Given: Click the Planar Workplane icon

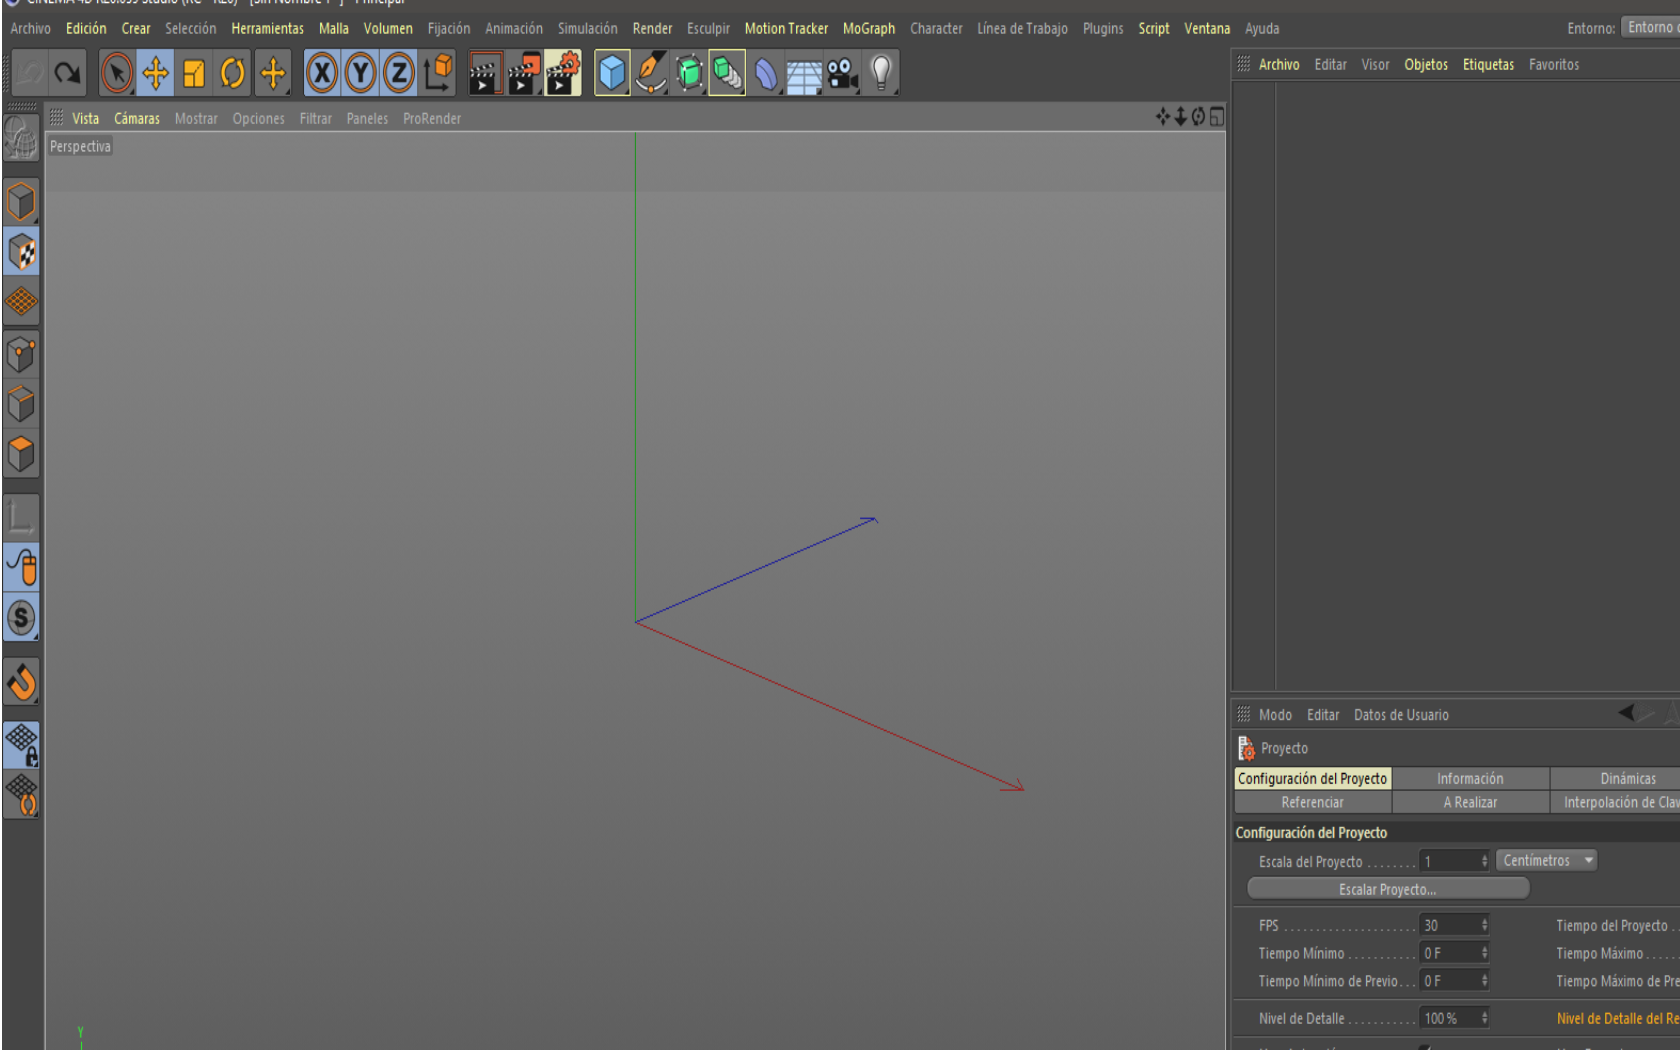Looking at the screenshot, I should [21, 796].
